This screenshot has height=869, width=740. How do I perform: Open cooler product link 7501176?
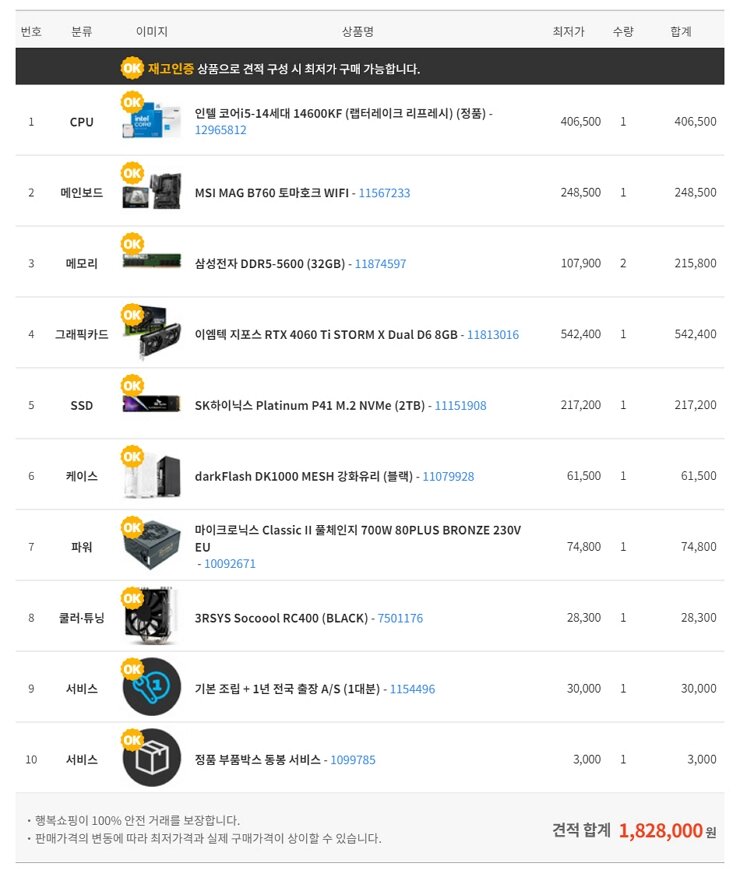[x=400, y=618]
